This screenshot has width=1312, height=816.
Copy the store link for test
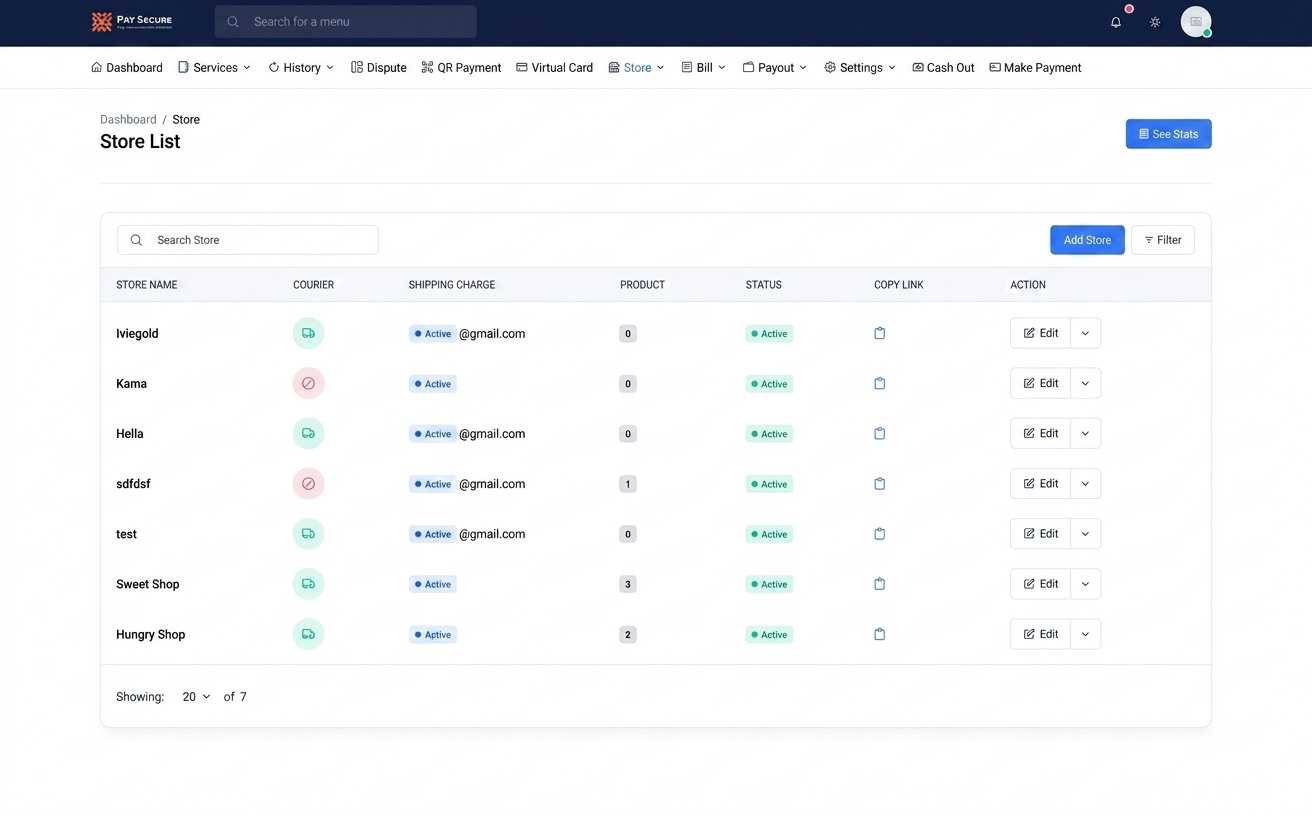pyautogui.click(x=880, y=533)
